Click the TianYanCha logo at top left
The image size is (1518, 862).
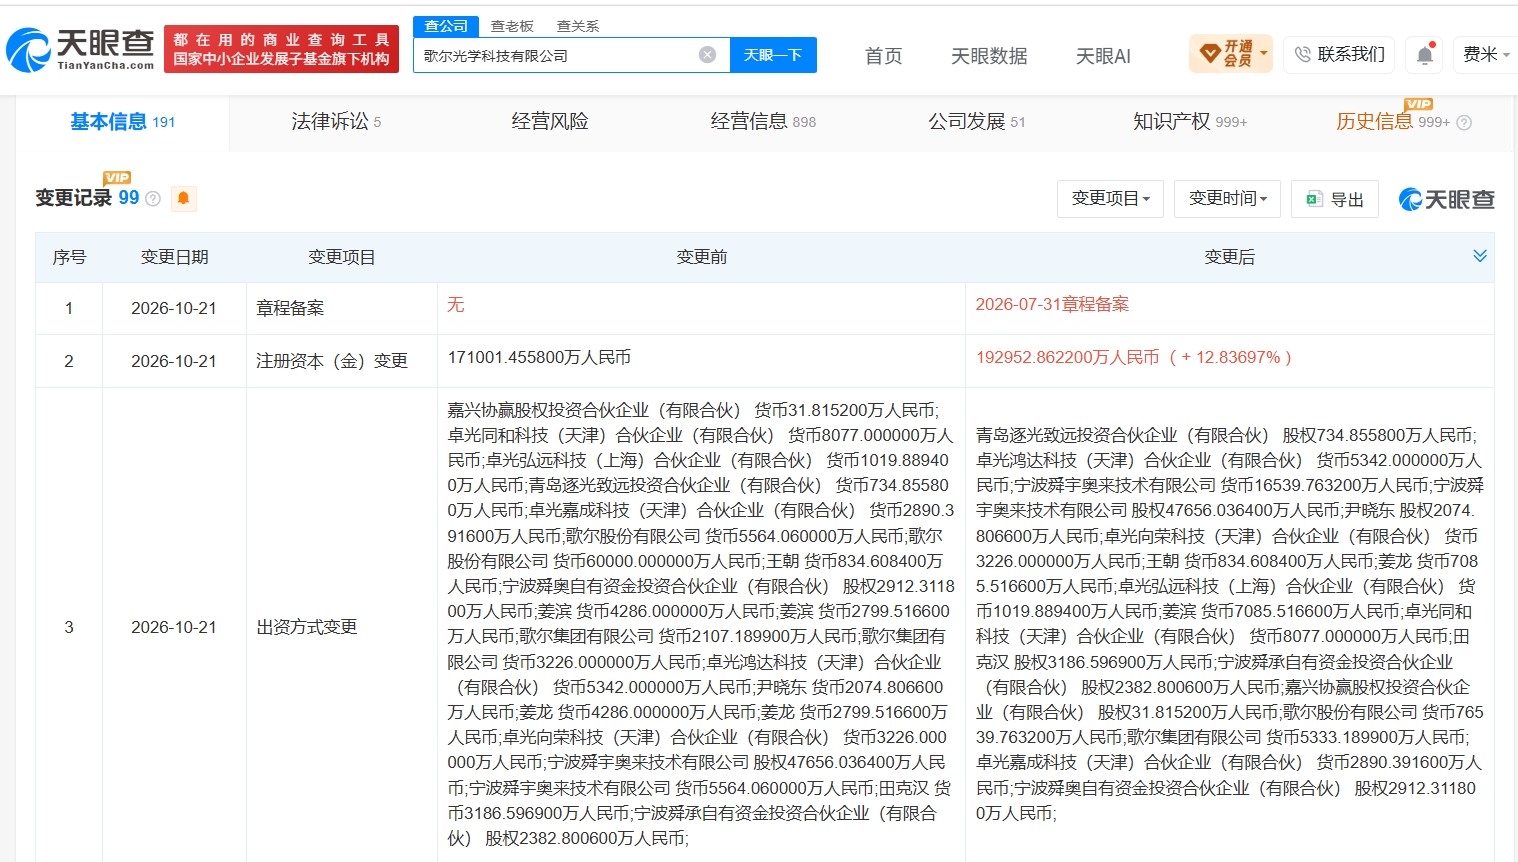click(x=80, y=49)
